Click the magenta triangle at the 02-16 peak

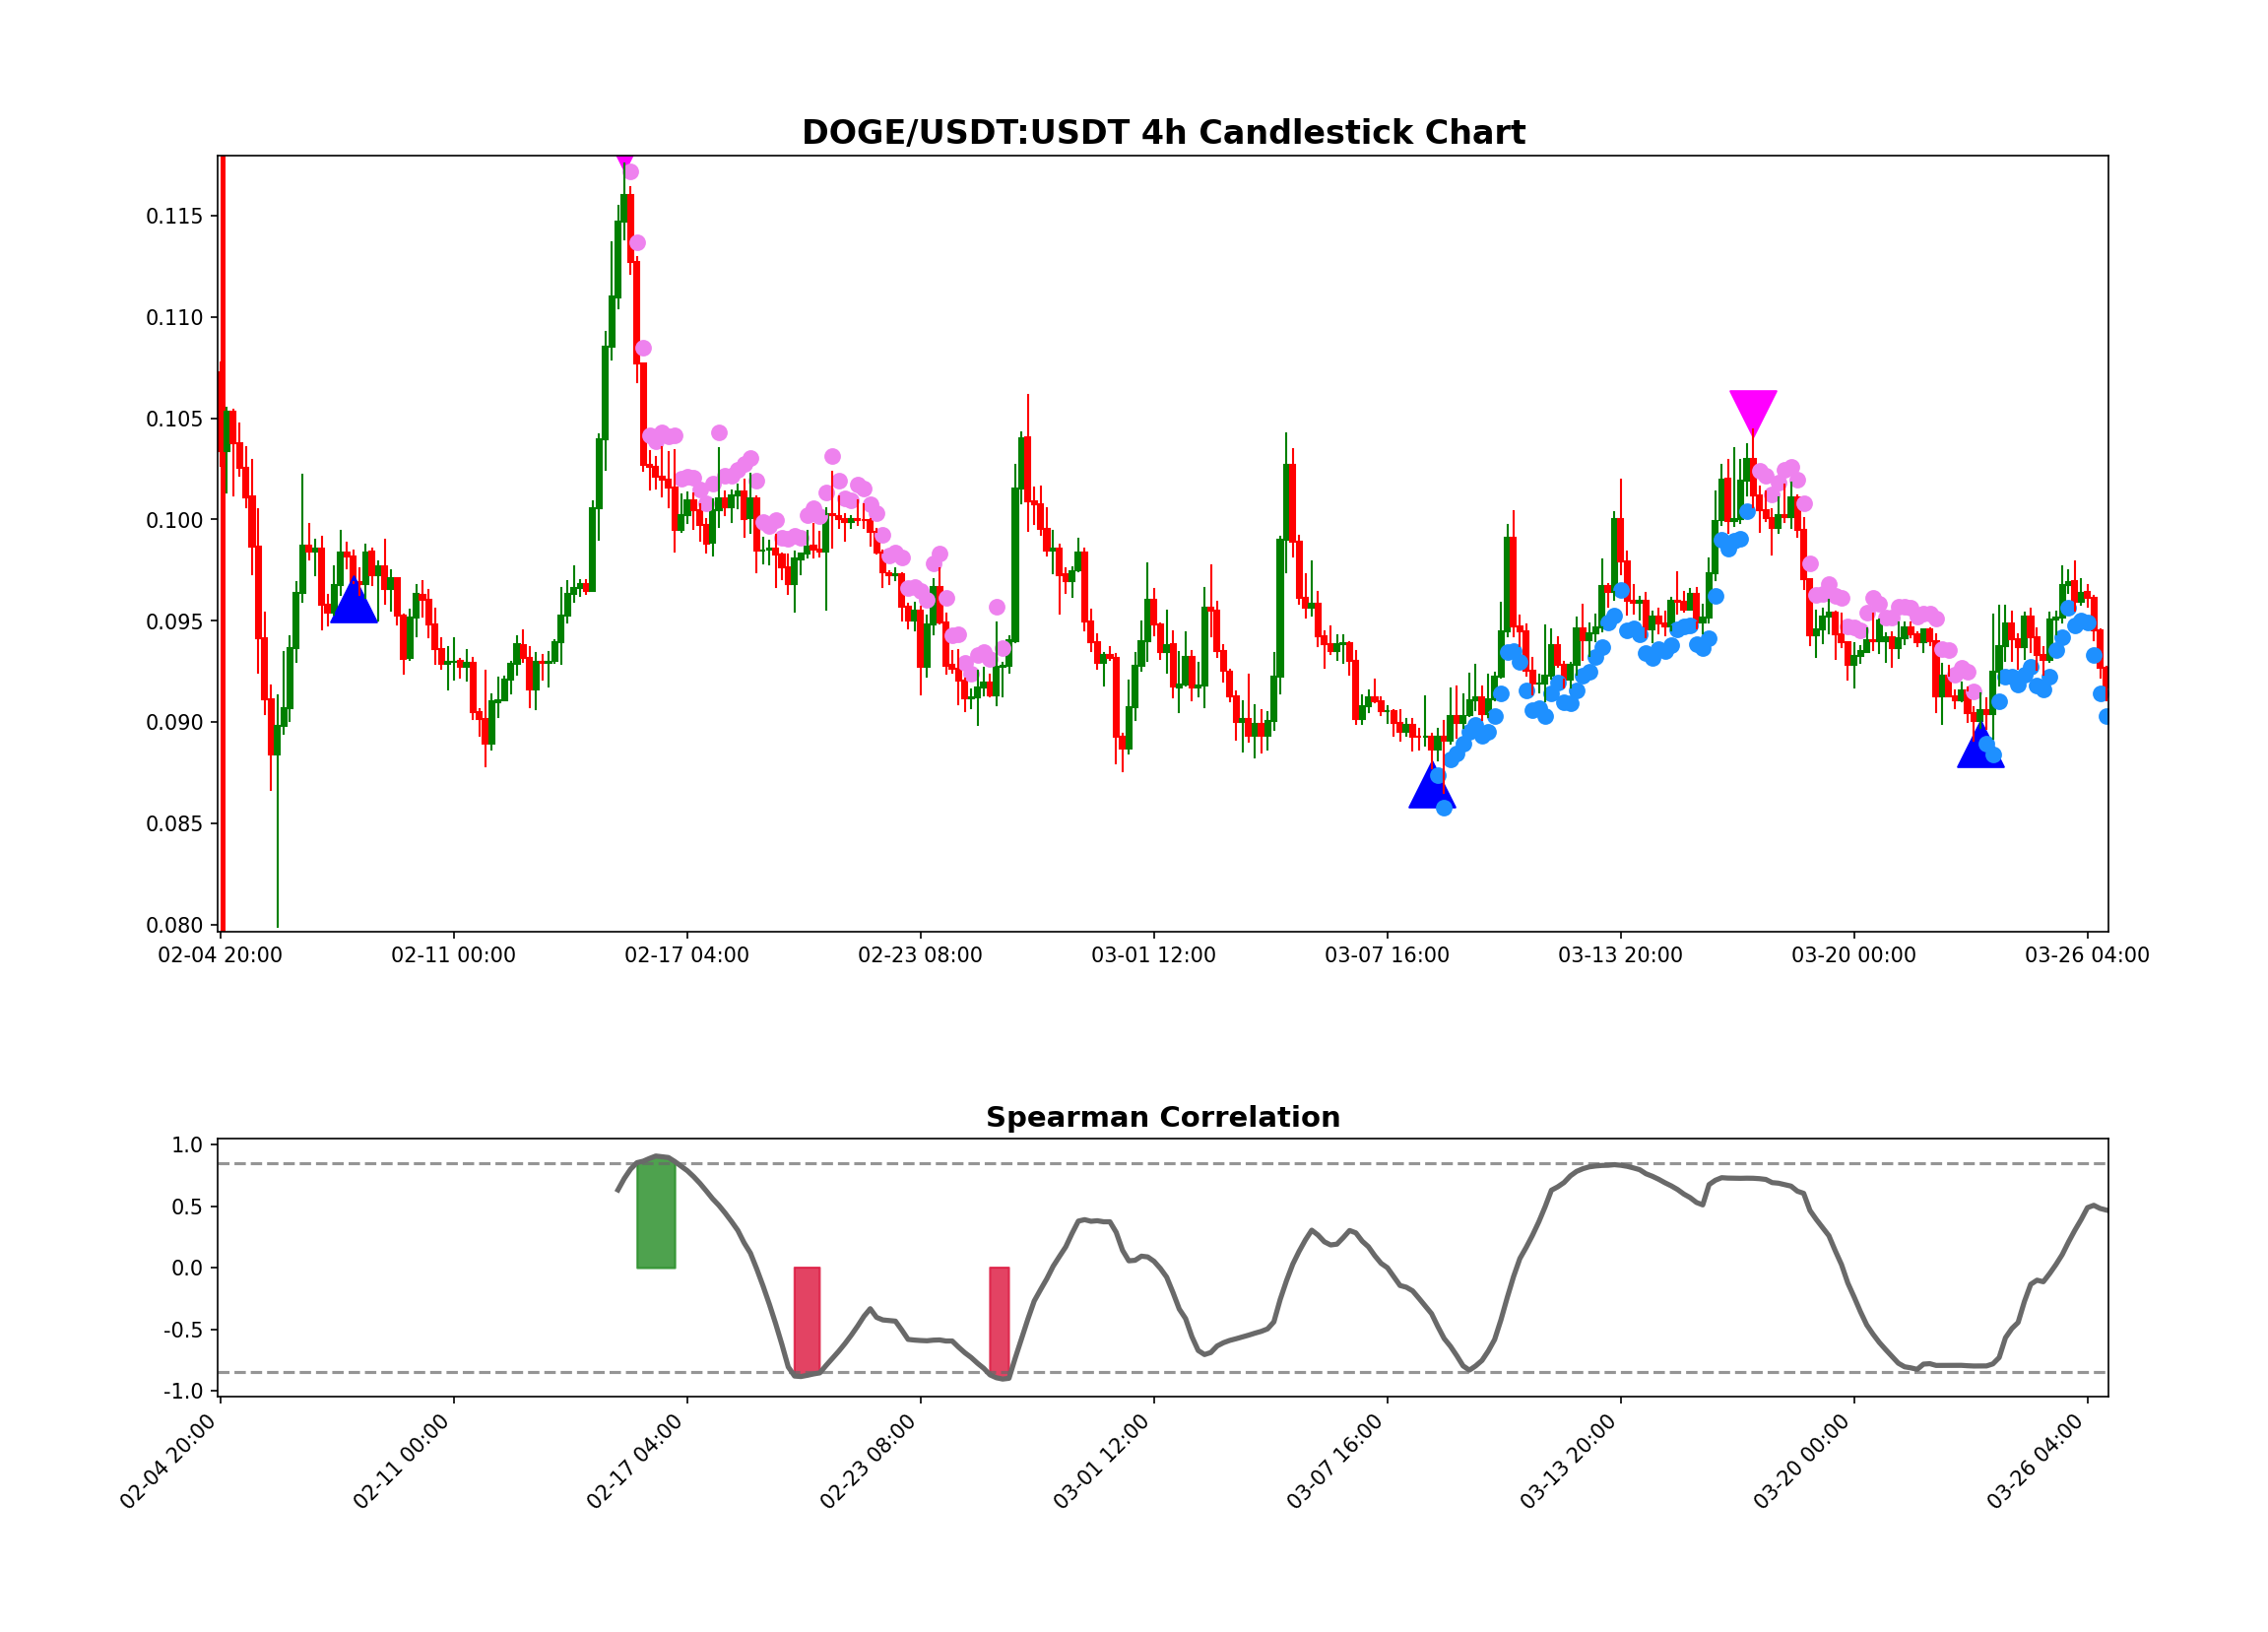[x=623, y=162]
